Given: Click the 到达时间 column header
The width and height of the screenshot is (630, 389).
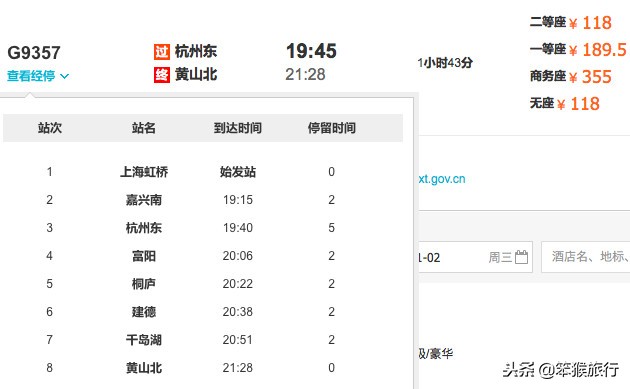Looking at the screenshot, I should 238,128.
